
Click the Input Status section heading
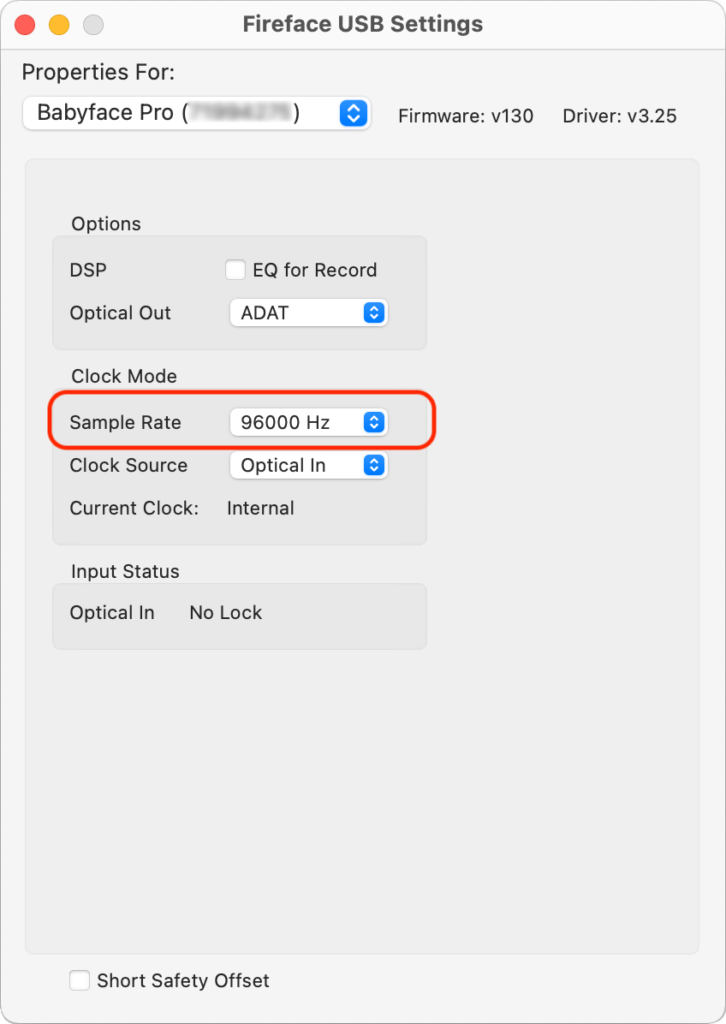[125, 572]
